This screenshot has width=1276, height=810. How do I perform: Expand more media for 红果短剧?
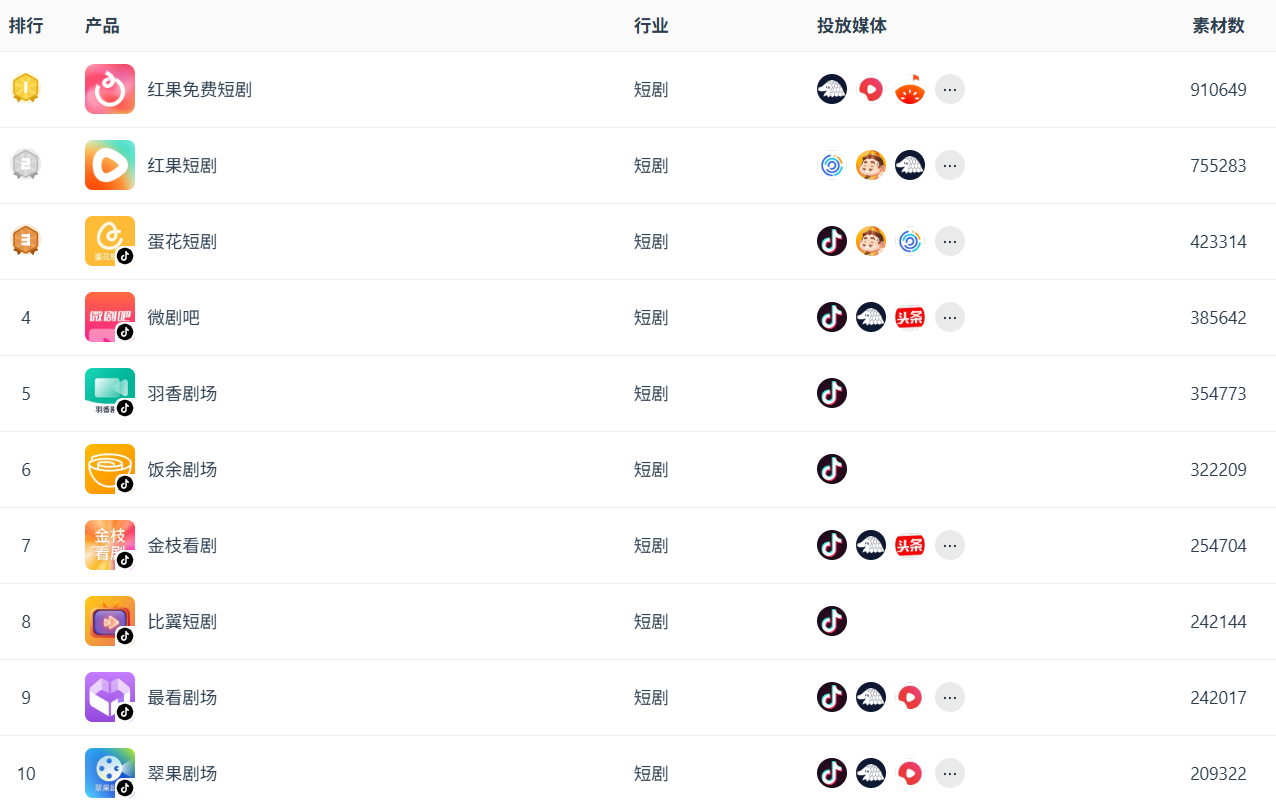point(950,165)
